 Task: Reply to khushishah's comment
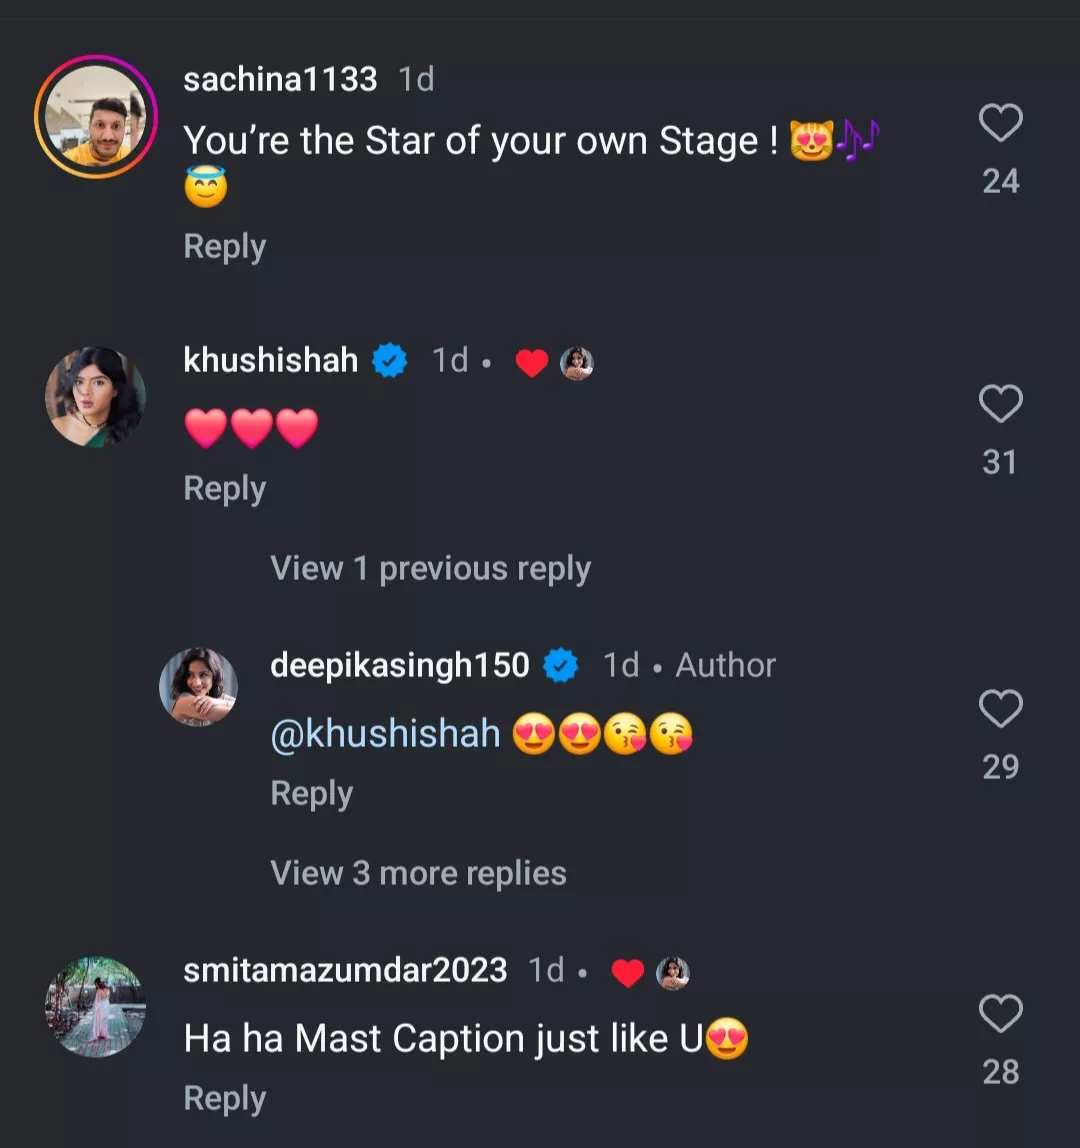(x=224, y=489)
